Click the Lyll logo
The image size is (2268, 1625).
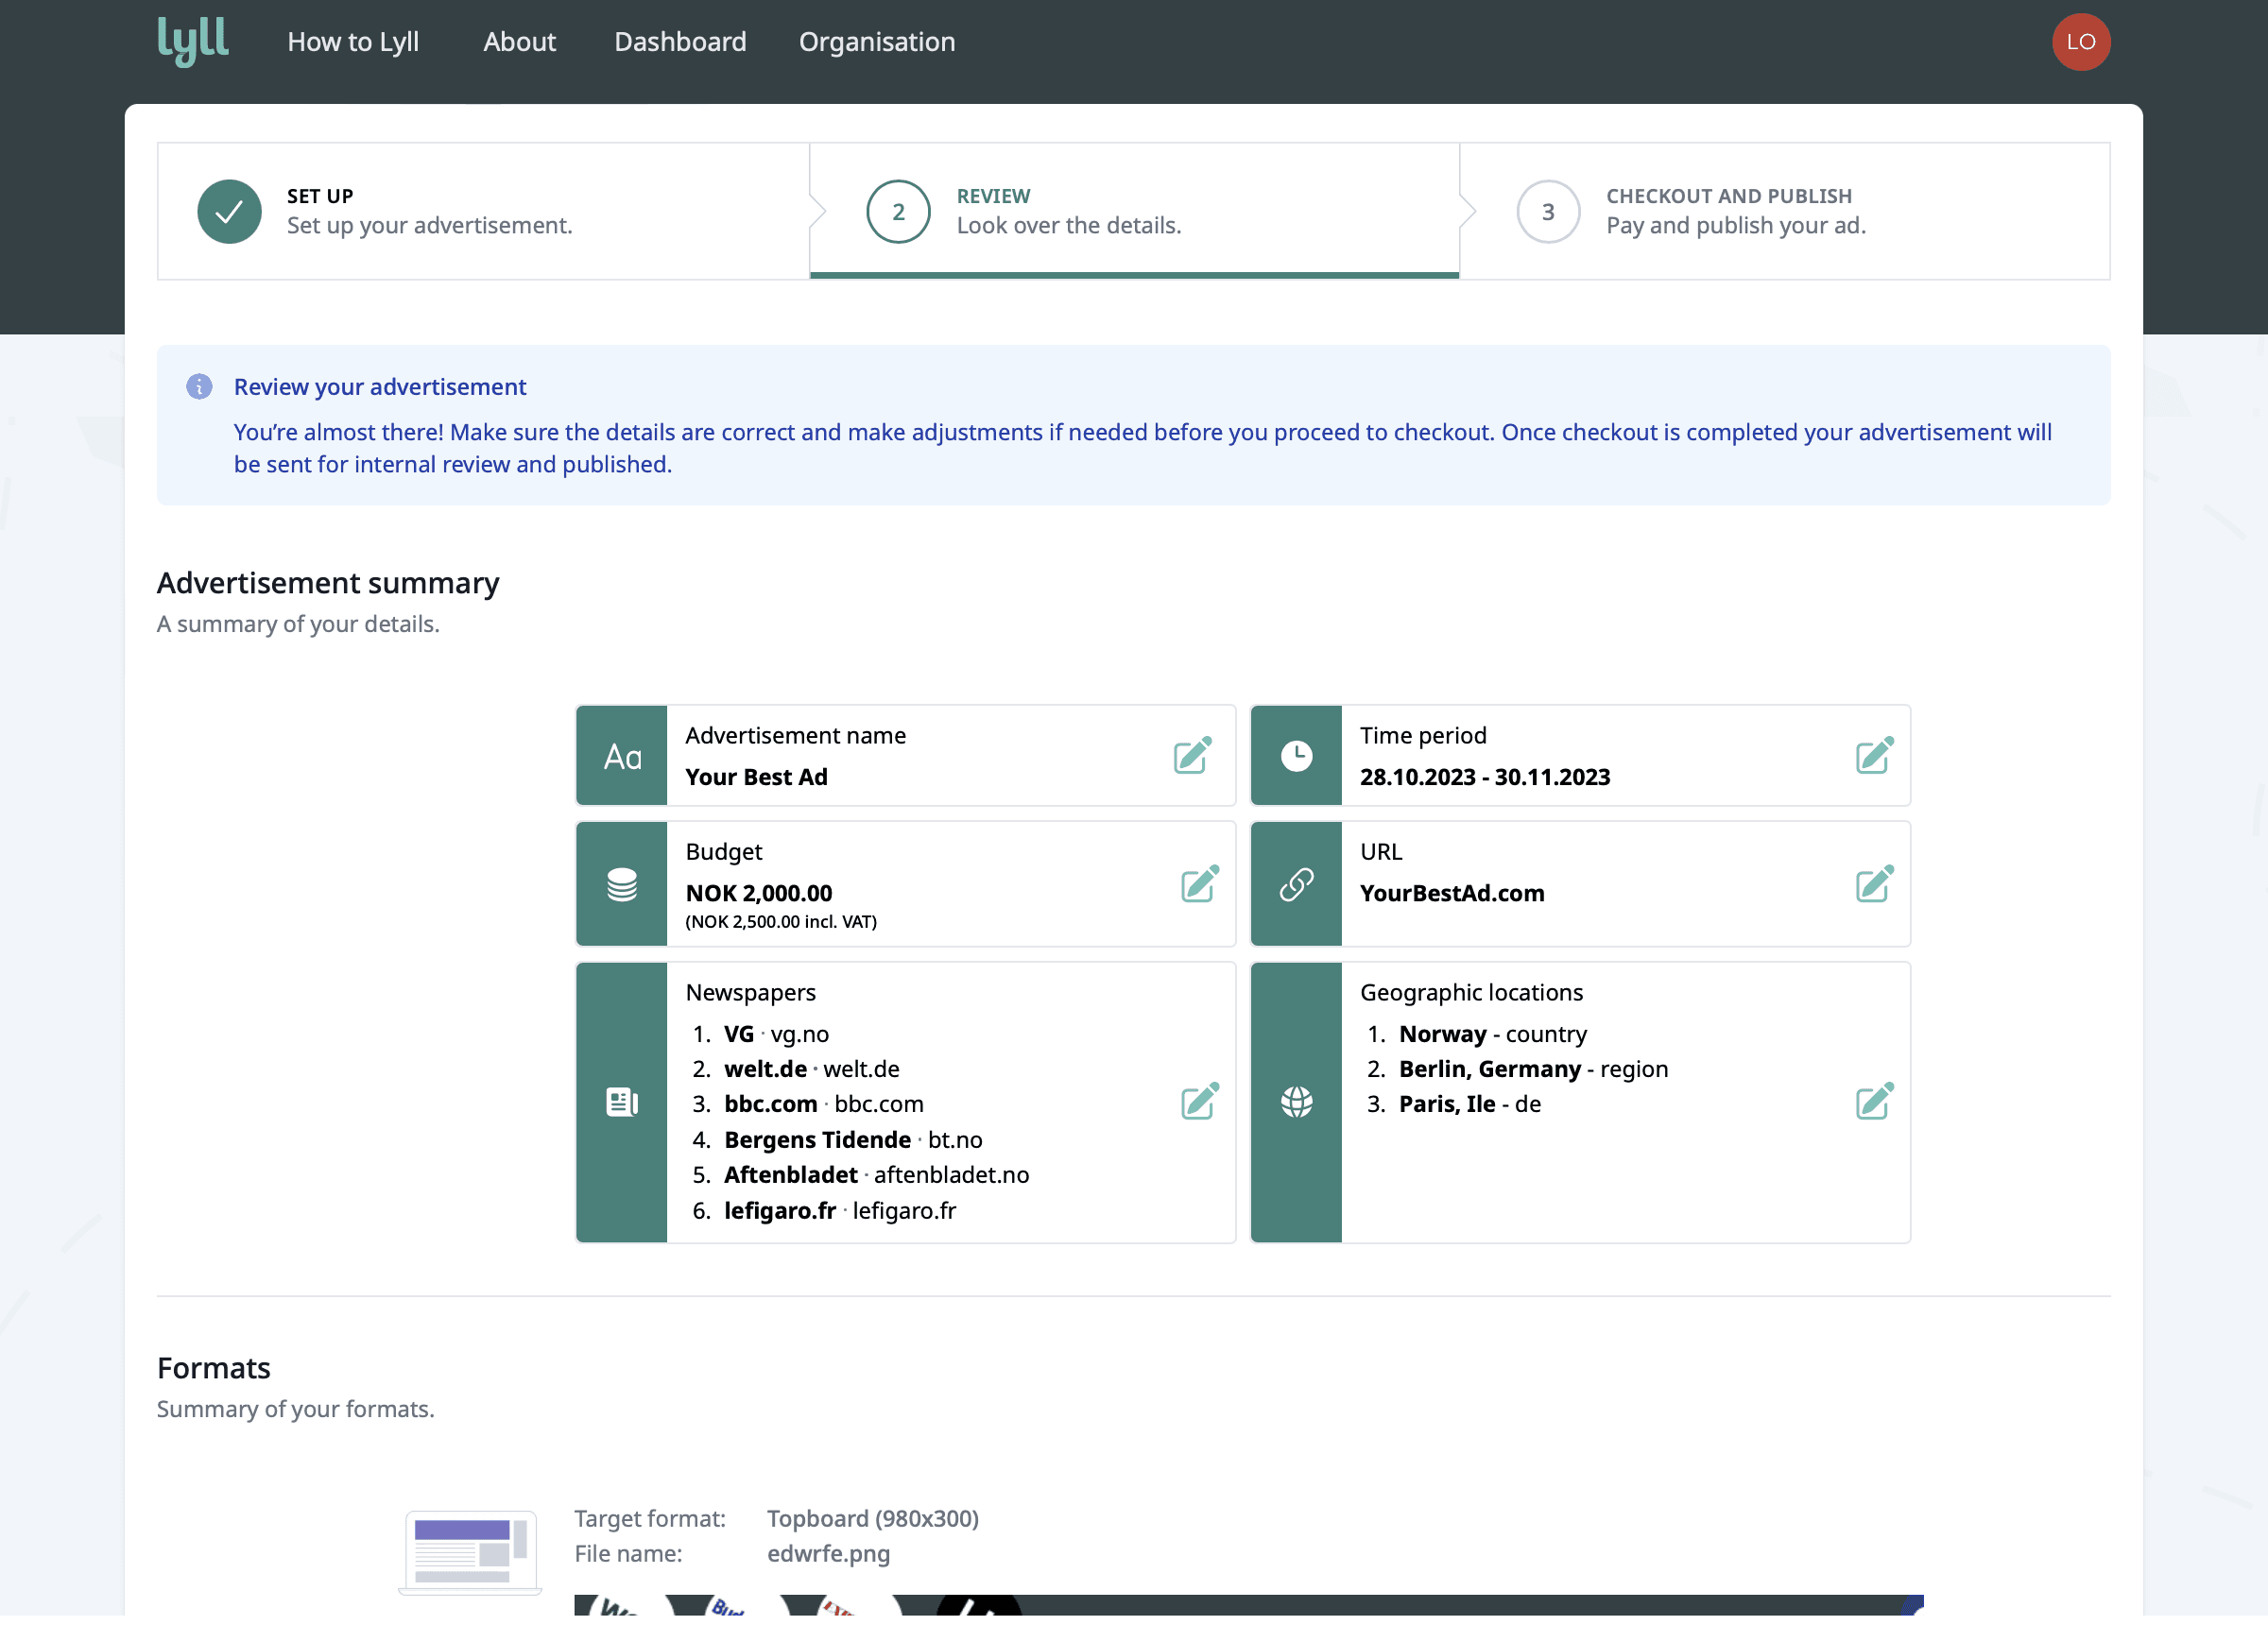193,41
